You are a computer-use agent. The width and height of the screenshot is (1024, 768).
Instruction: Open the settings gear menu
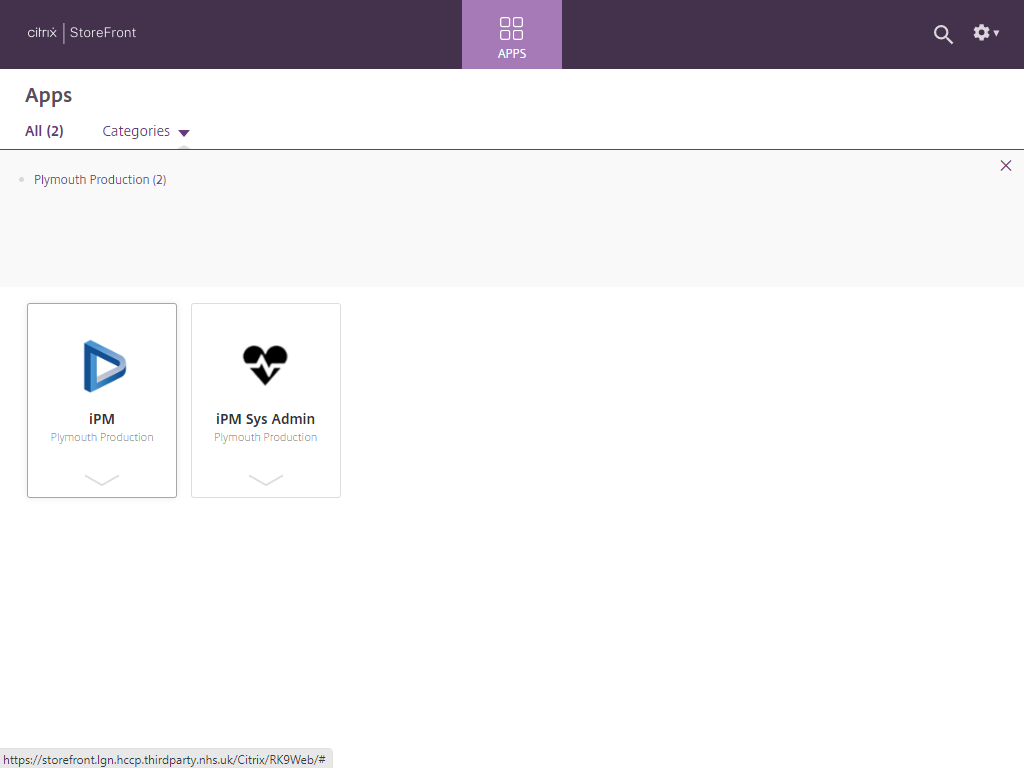[x=985, y=33]
